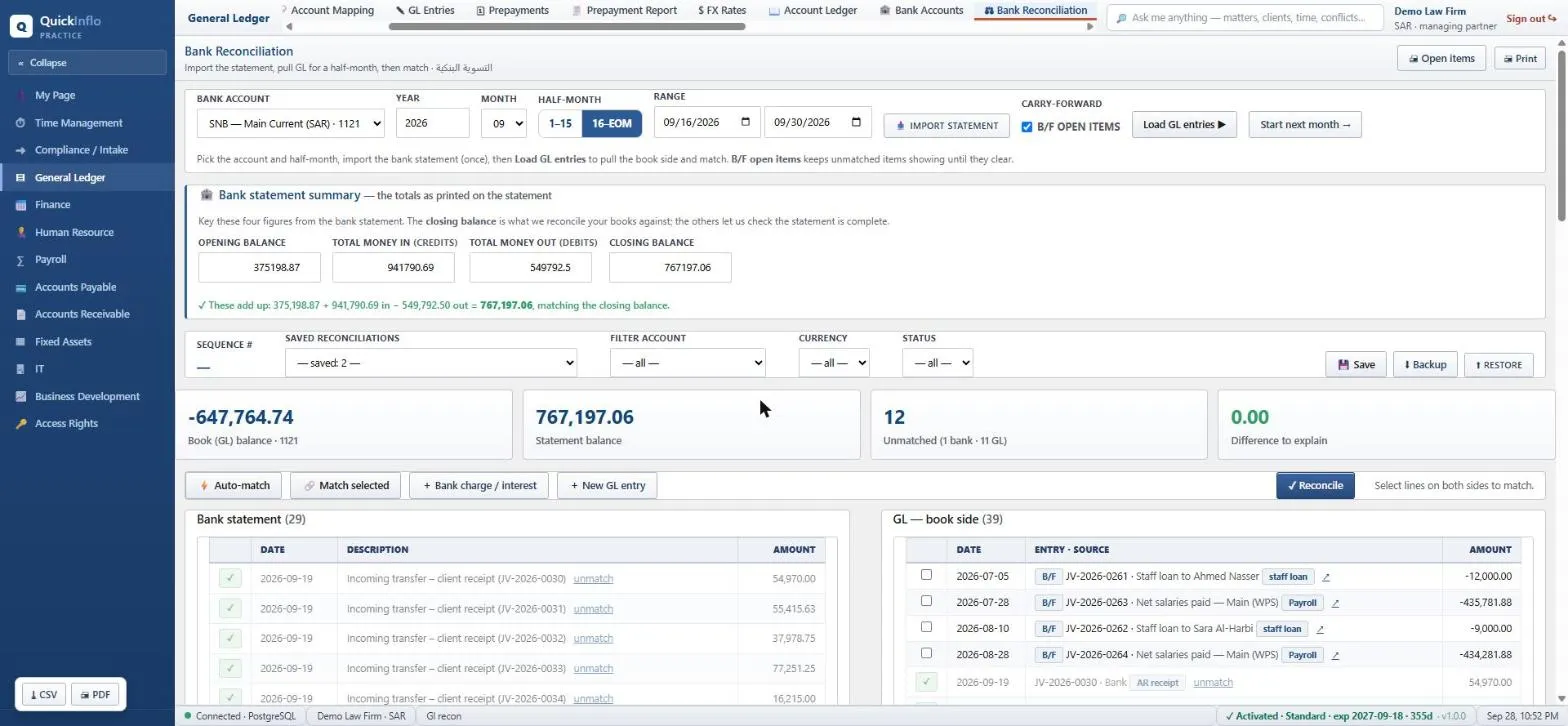Switch to Account Ledger tab

pyautogui.click(x=813, y=10)
